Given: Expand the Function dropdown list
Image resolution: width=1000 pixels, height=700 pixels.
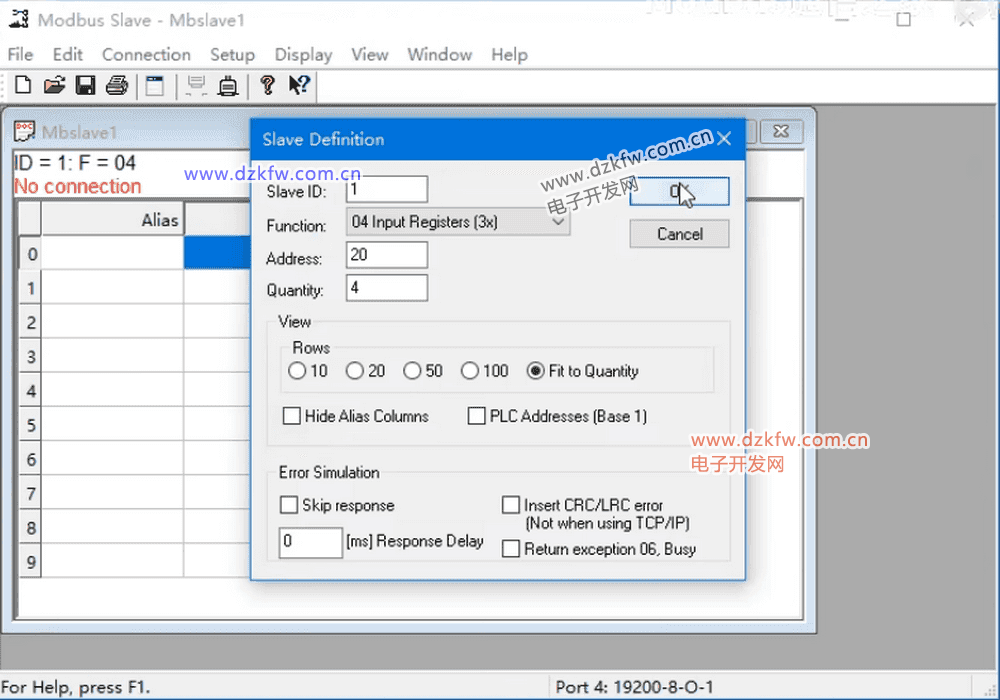Looking at the screenshot, I should click(x=558, y=222).
